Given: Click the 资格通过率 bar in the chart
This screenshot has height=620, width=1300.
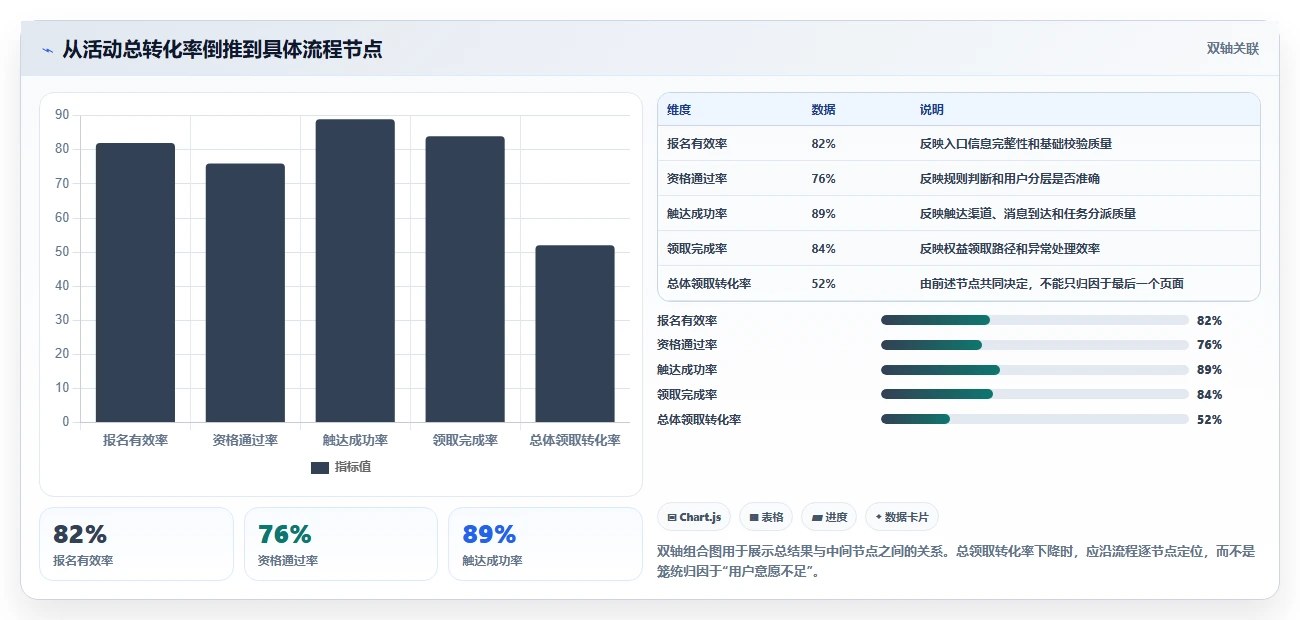Looking at the screenshot, I should (x=245, y=293).
